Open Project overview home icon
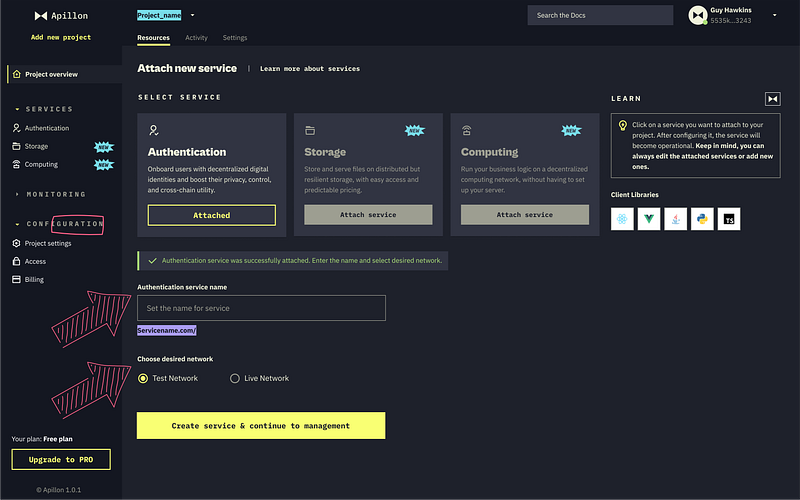Screen dimensions: 800x500 (x=17, y=74)
